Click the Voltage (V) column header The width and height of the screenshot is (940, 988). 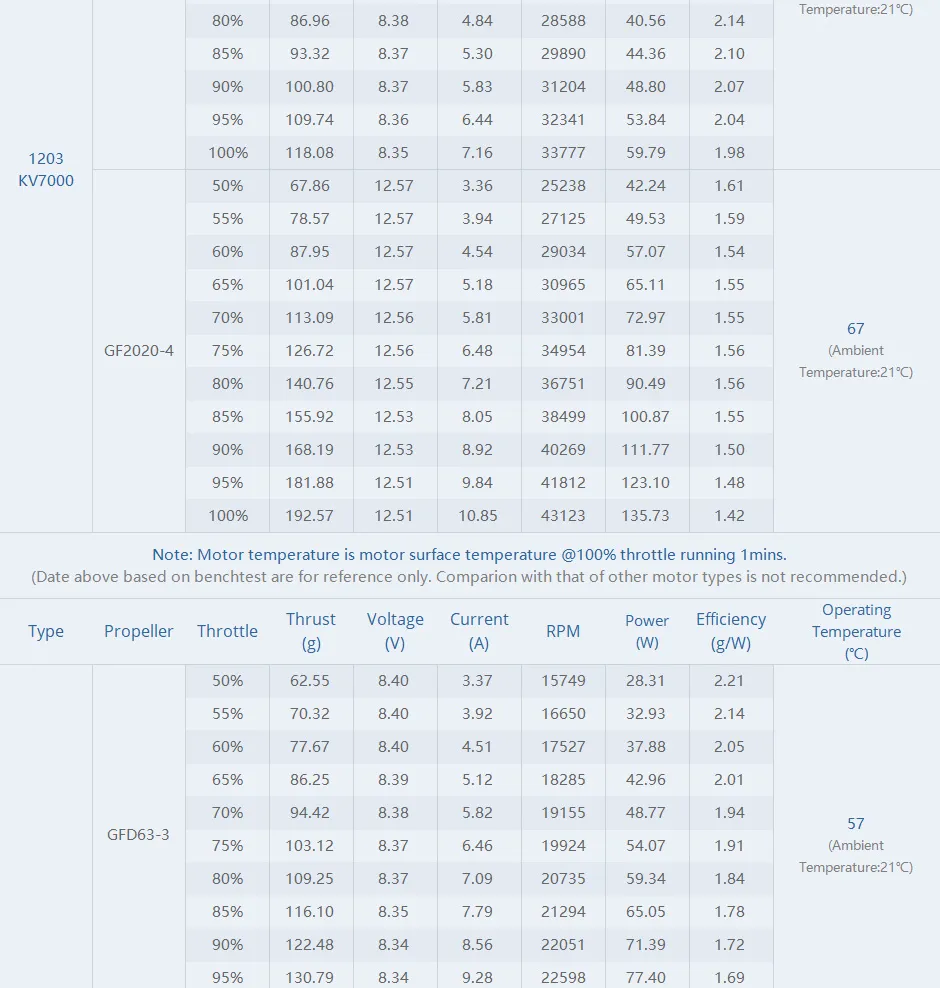click(395, 631)
